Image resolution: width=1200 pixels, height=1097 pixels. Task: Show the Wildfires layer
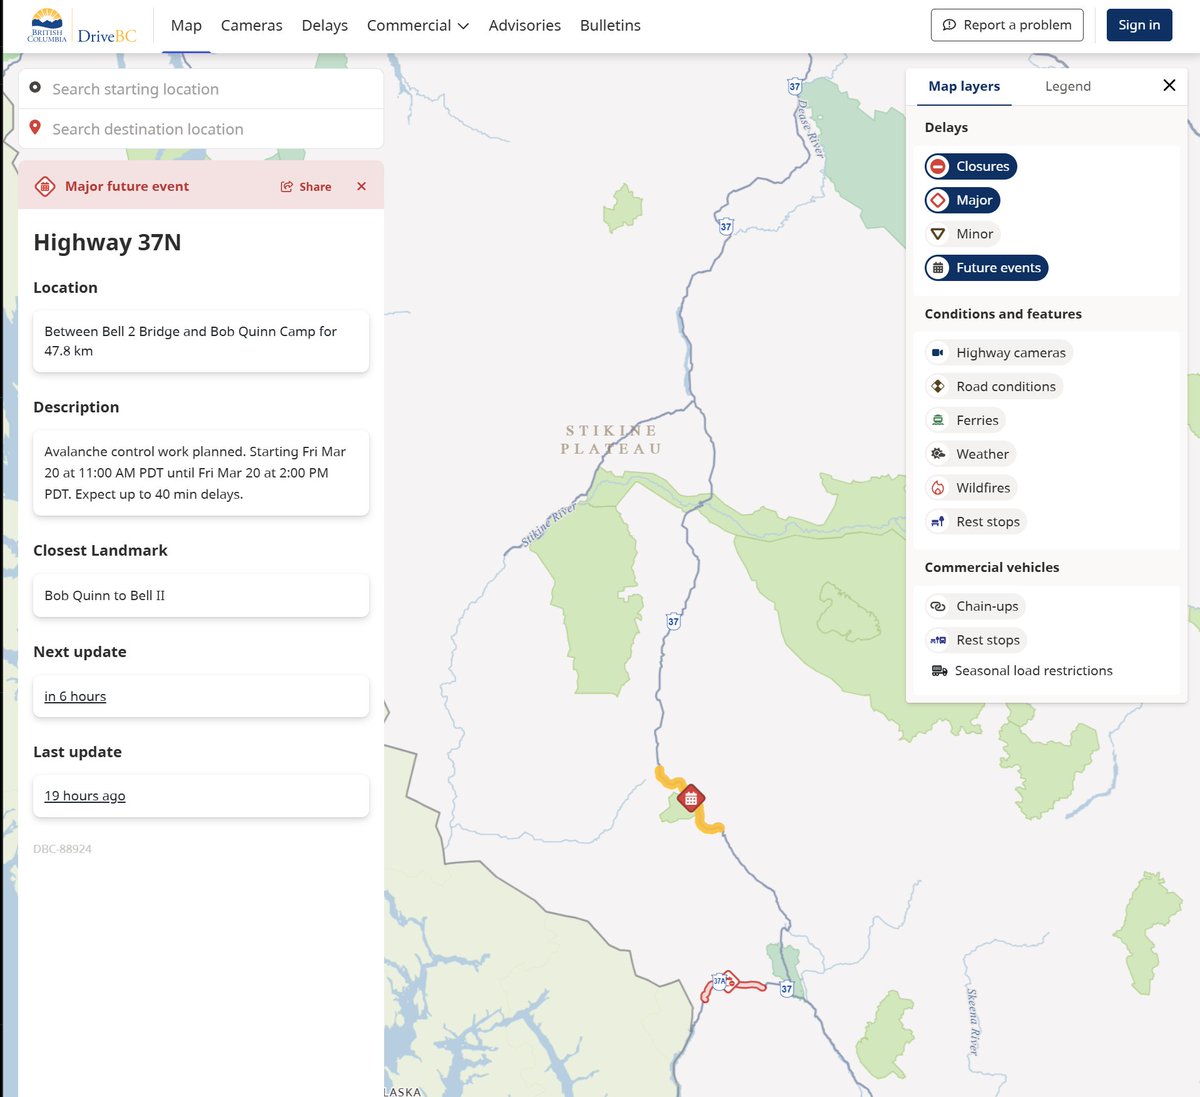coord(971,488)
